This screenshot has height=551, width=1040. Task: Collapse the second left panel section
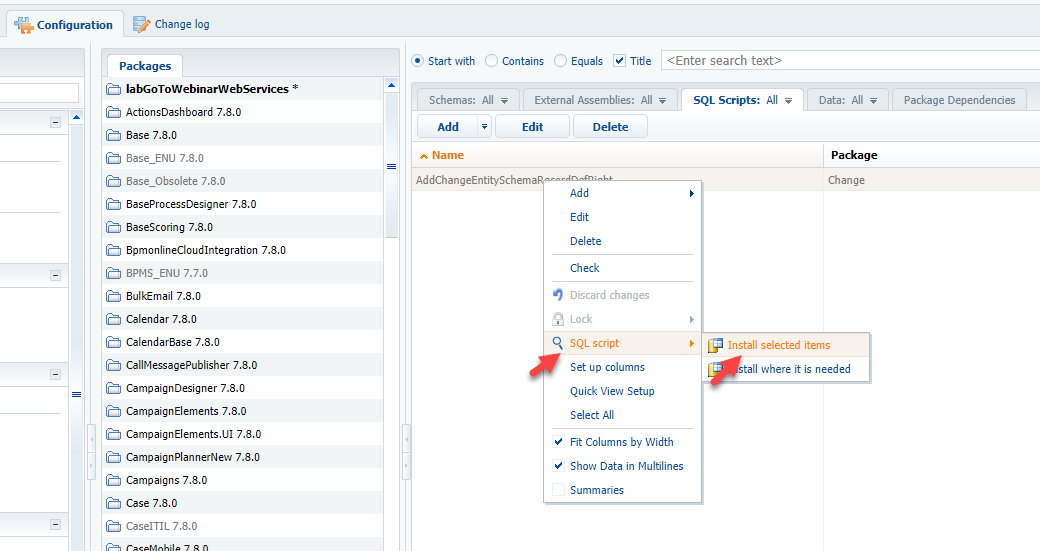(56, 275)
